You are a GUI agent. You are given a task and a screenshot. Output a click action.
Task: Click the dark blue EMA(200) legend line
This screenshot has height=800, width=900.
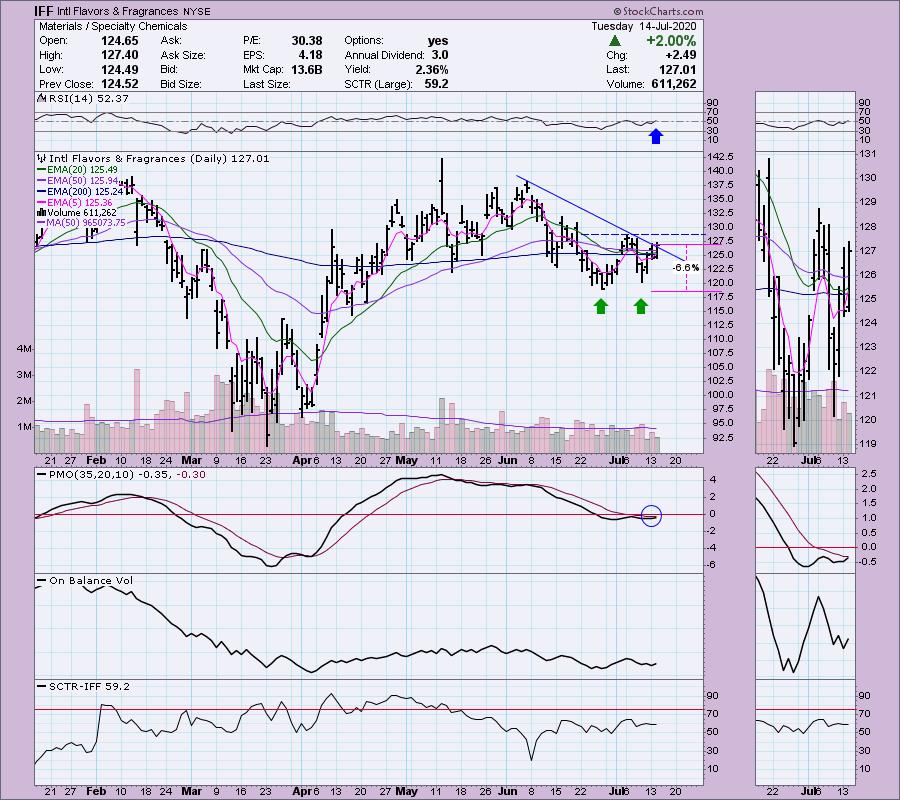(x=41, y=192)
